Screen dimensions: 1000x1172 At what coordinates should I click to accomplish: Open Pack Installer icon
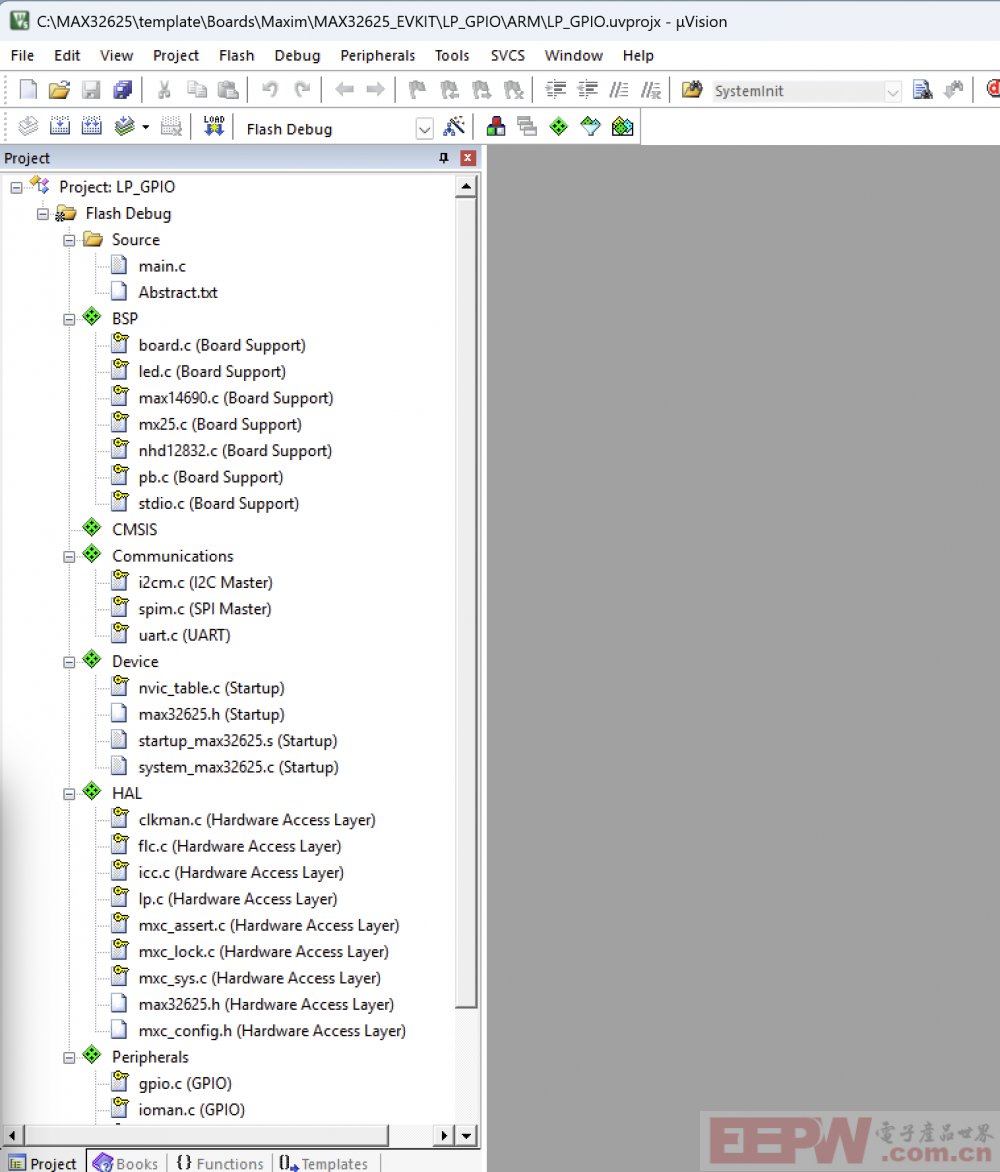click(623, 126)
